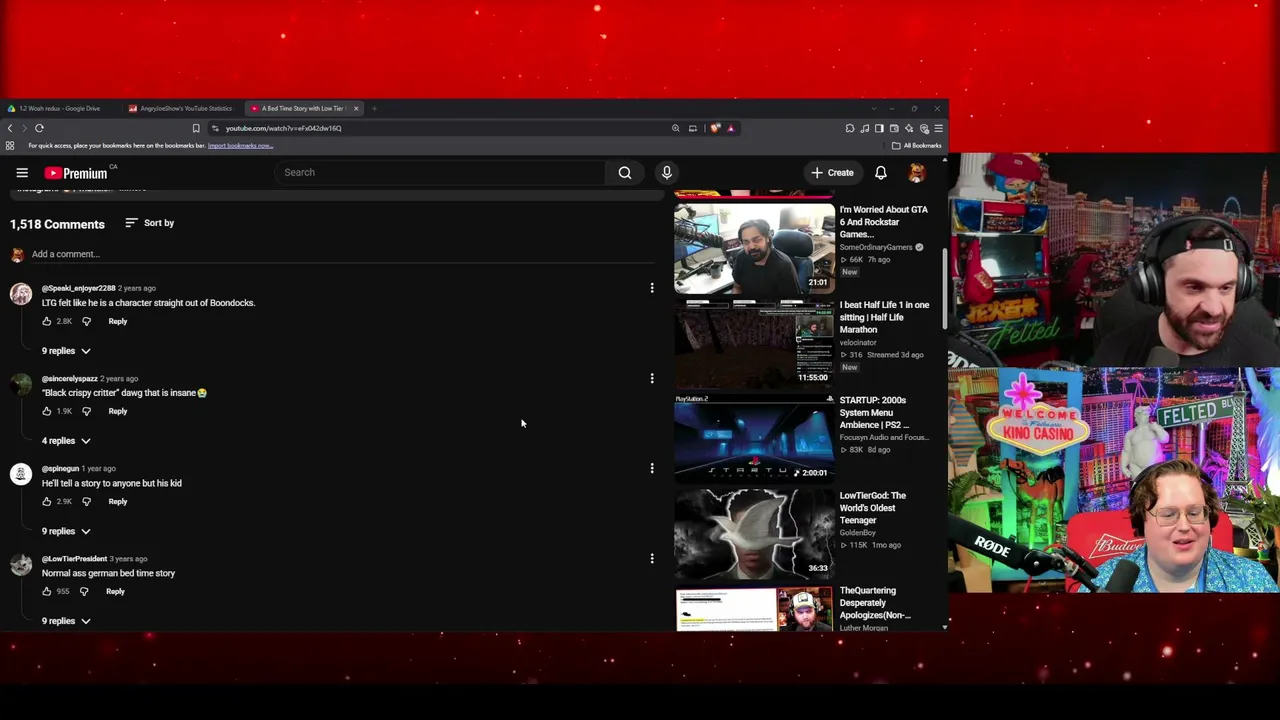This screenshot has width=1280, height=720.
Task: Open the account avatar menu
Action: (917, 173)
